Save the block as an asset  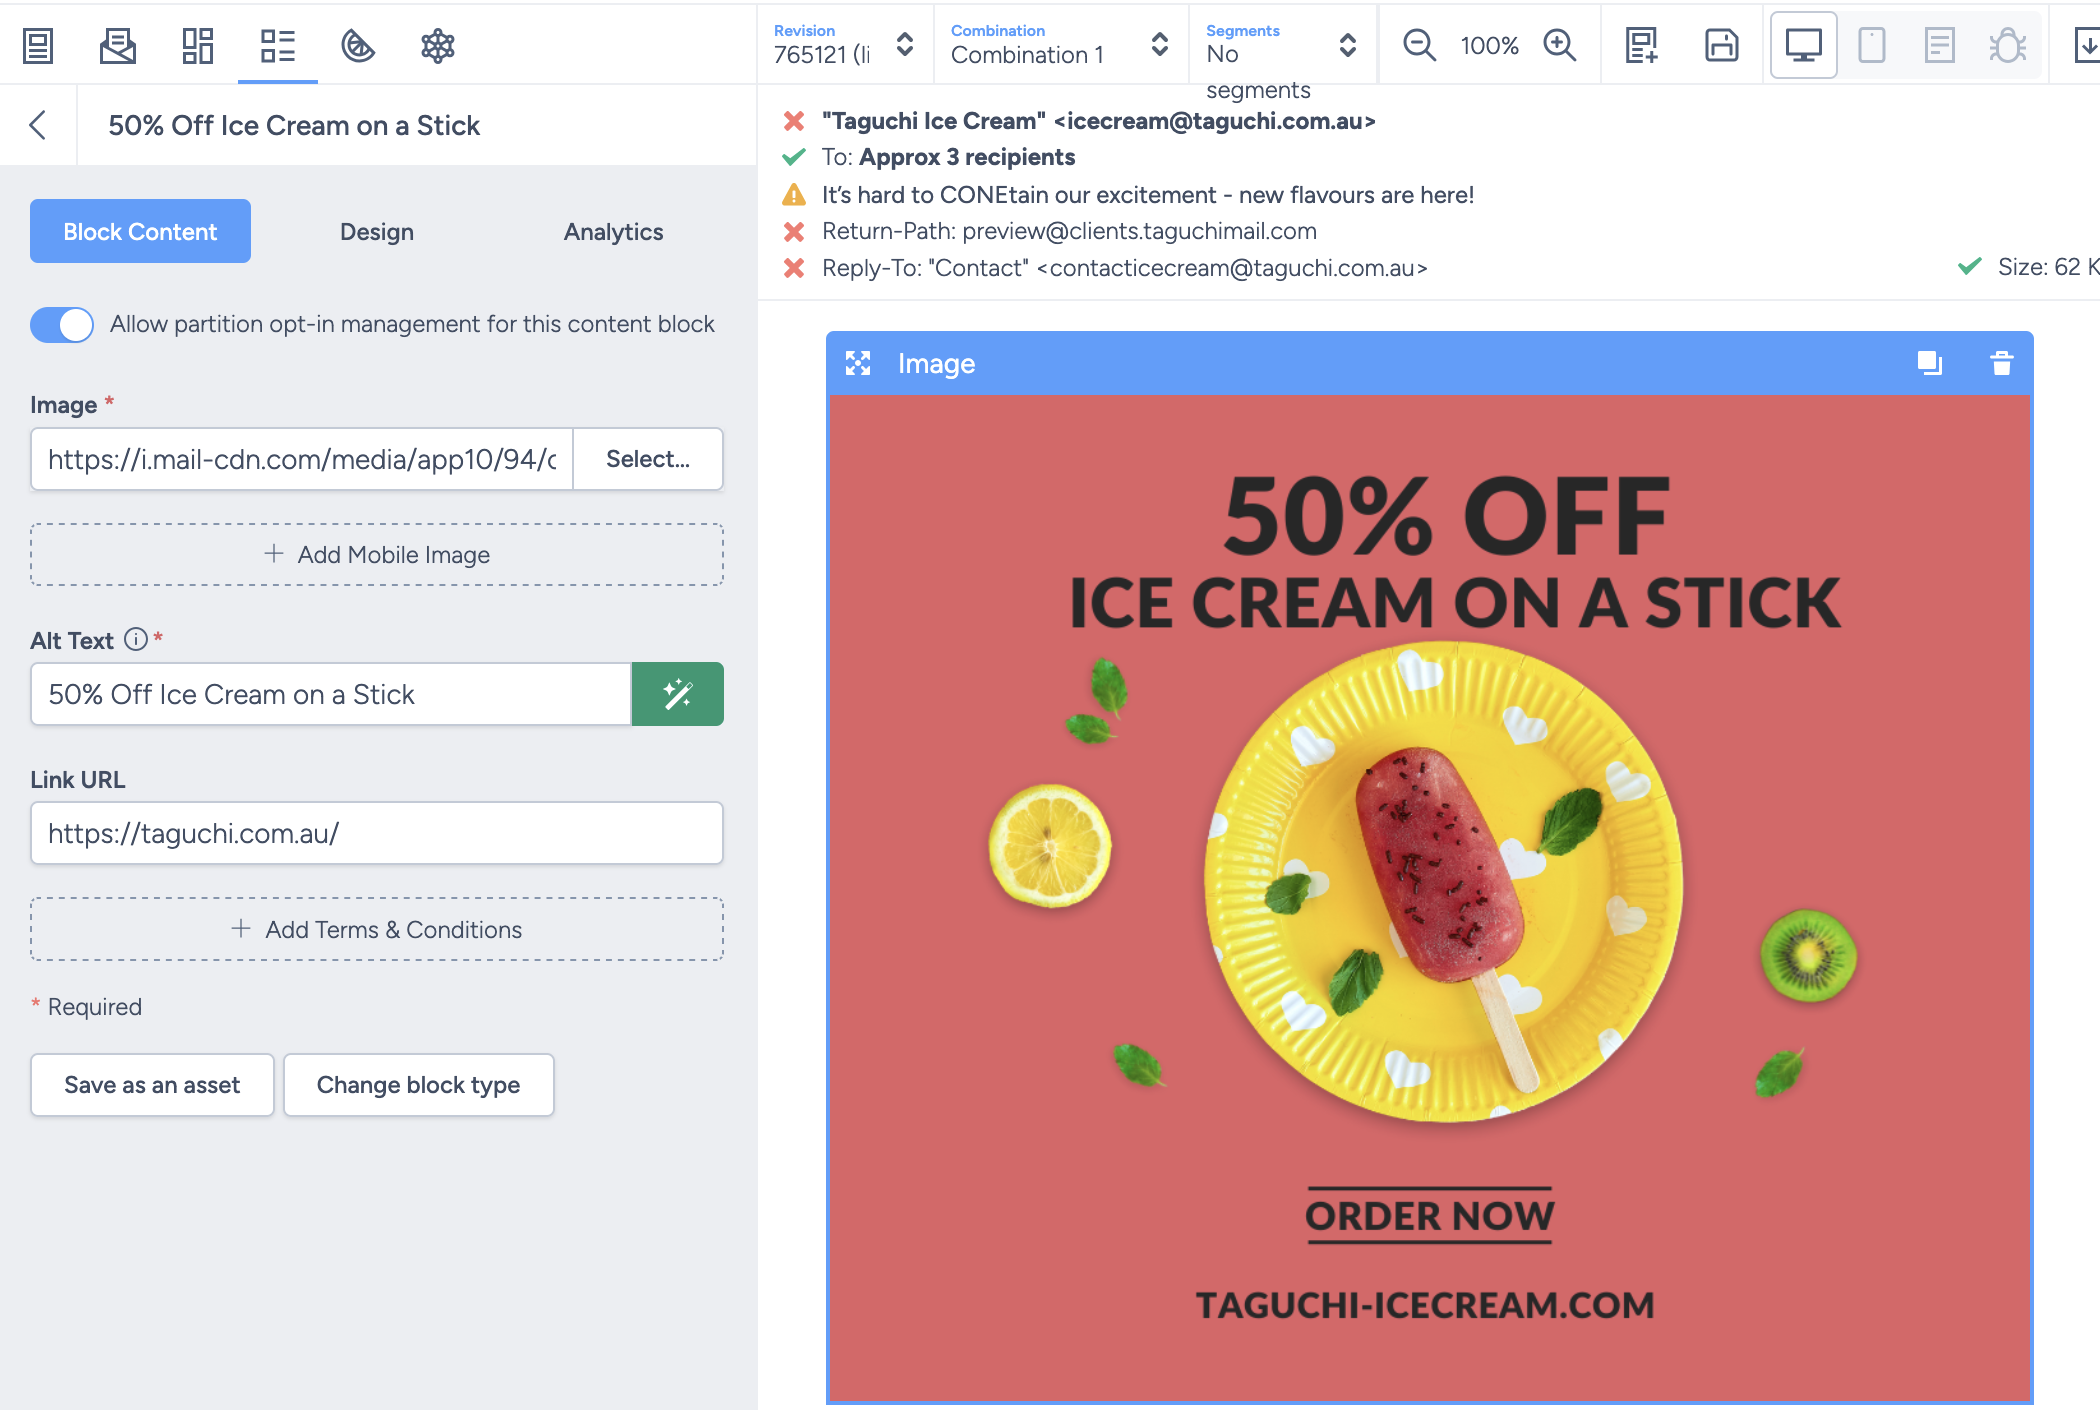(152, 1084)
